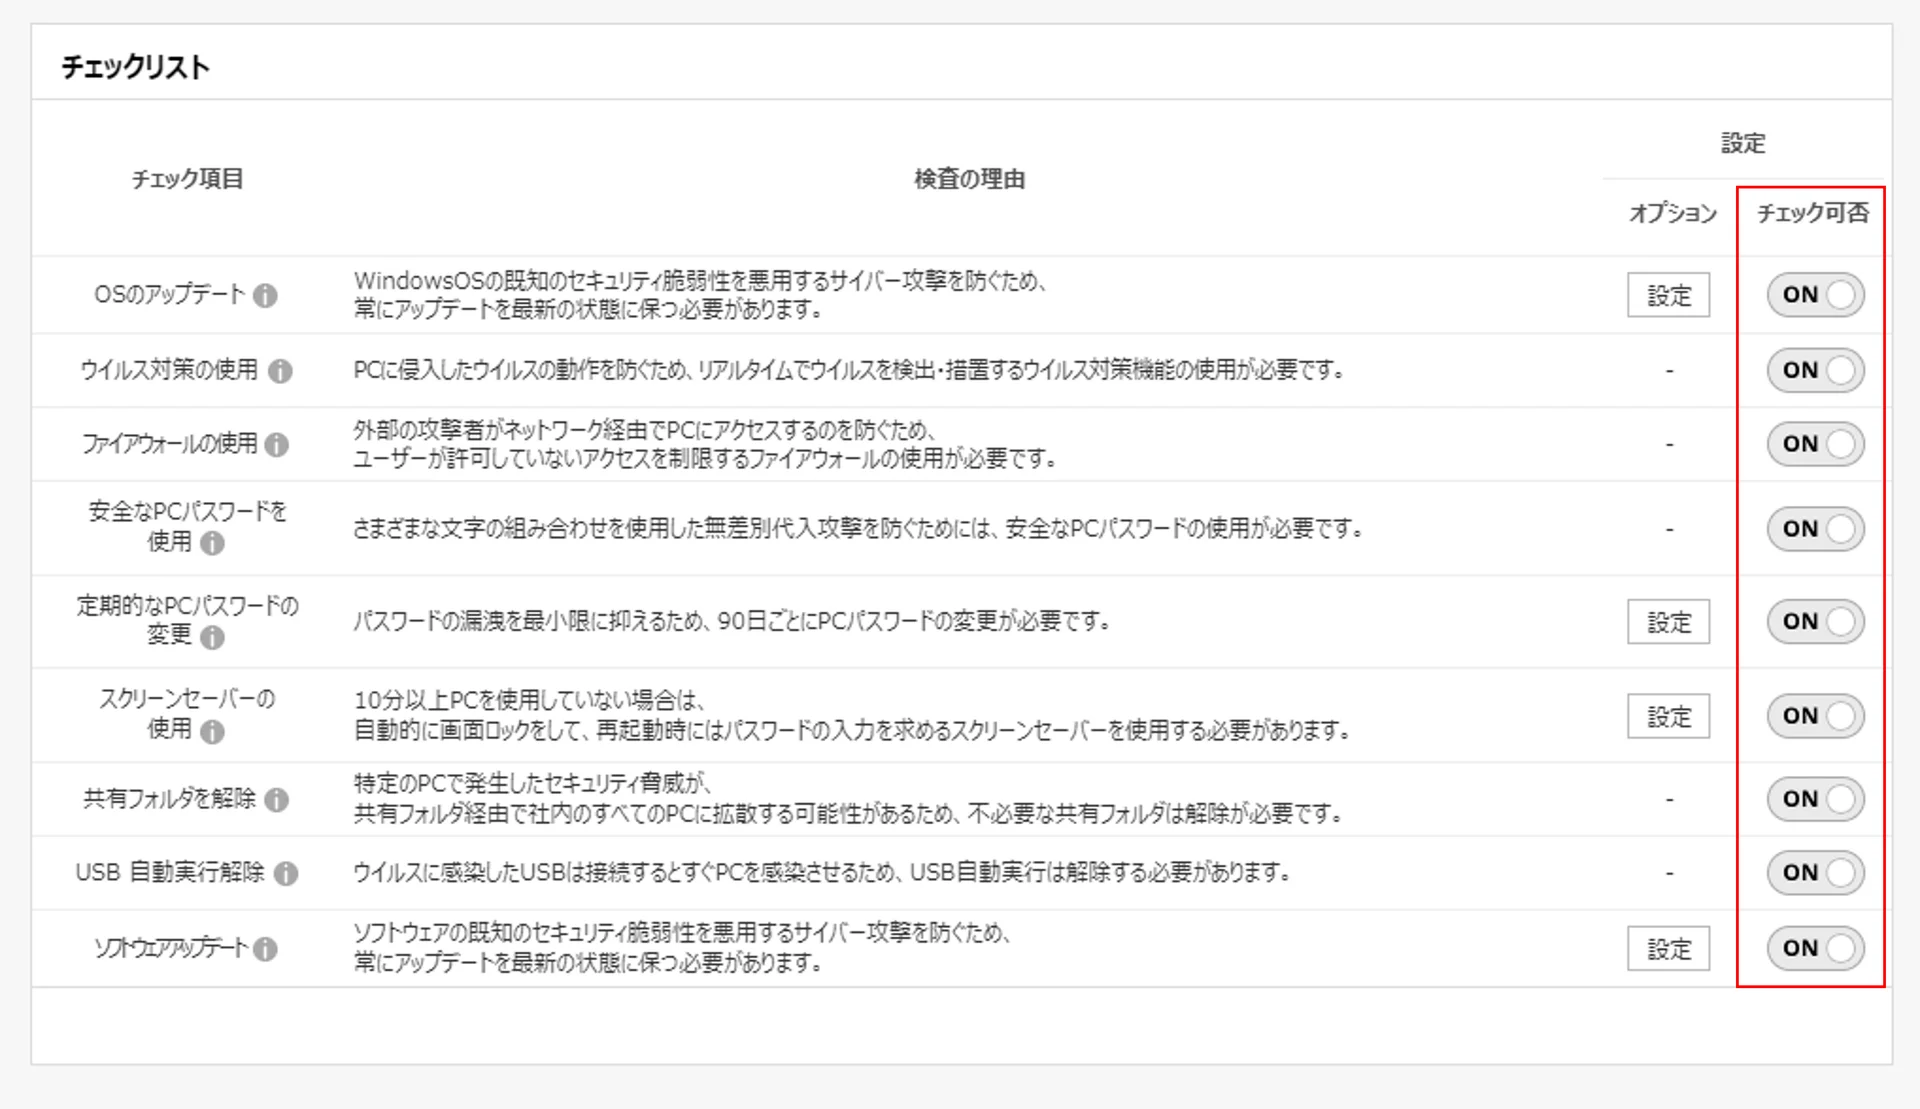The height and width of the screenshot is (1109, 1920).
Task: Toggle USB 自動実行解除 switch
Action: pyautogui.click(x=1815, y=873)
